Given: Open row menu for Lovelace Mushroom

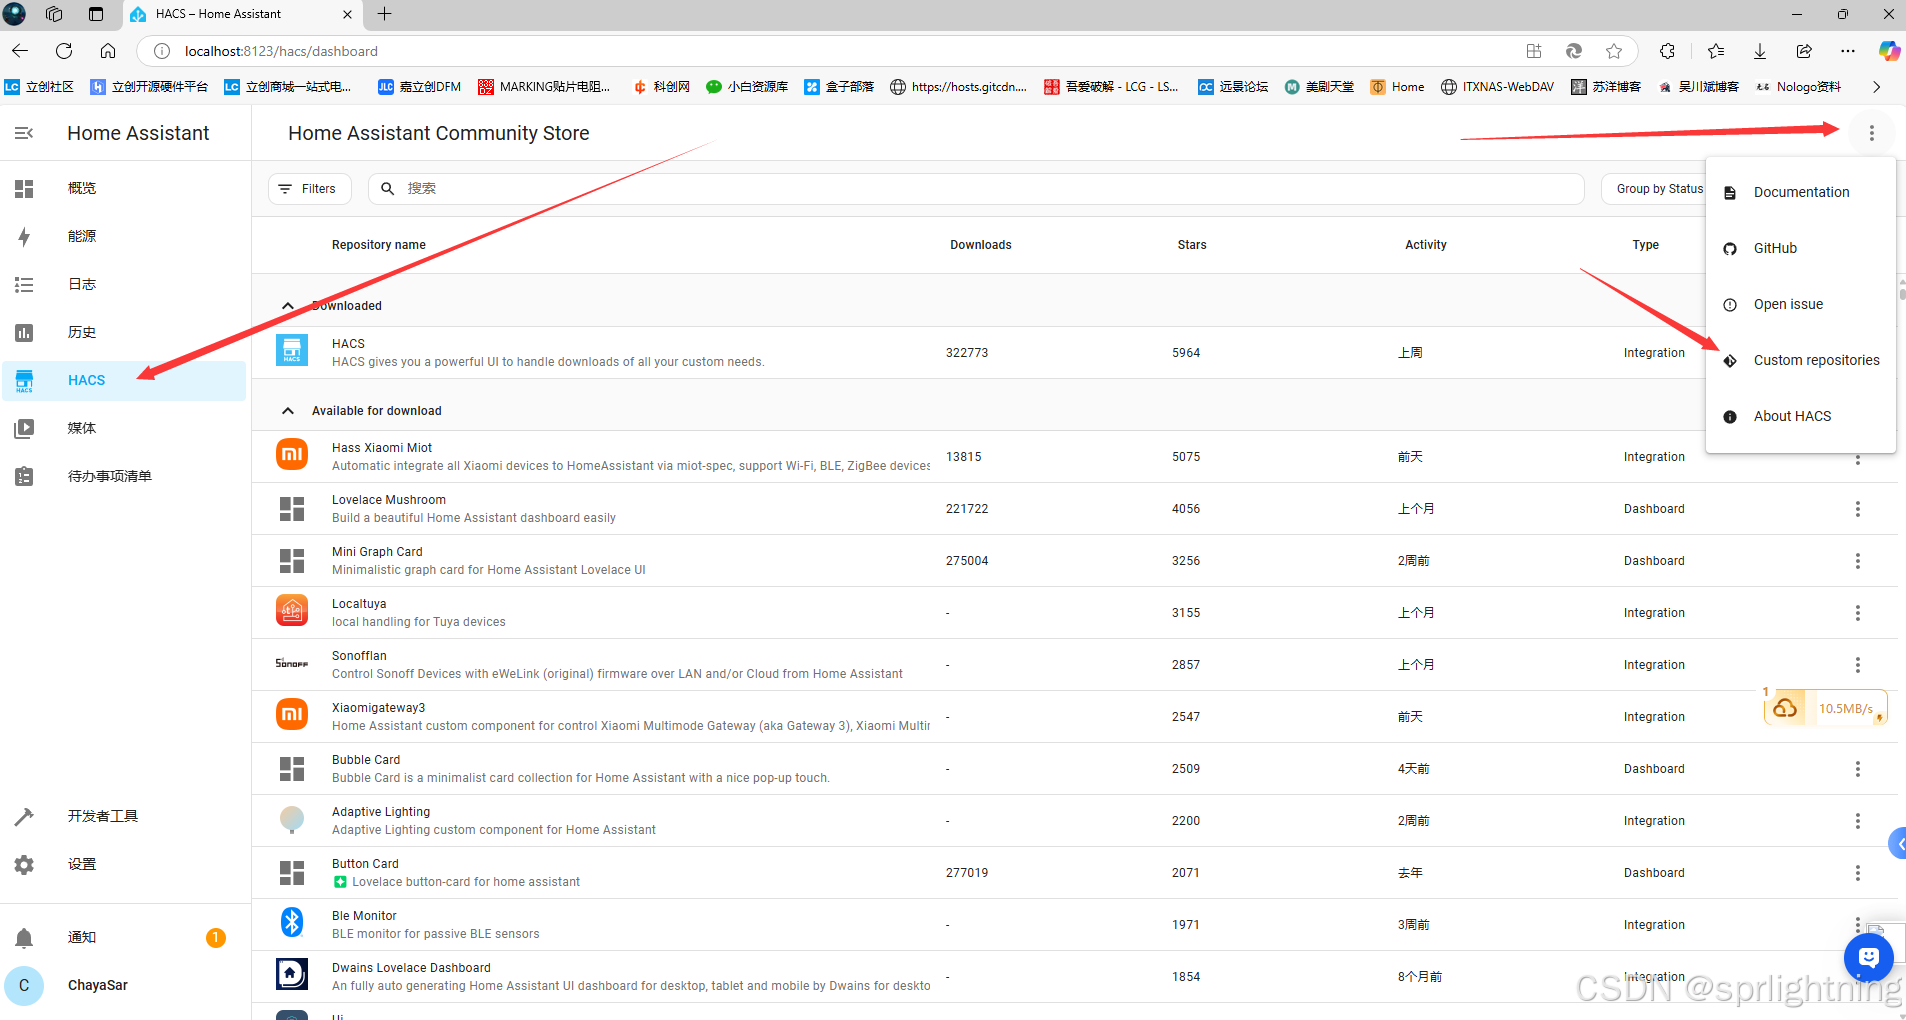Looking at the screenshot, I should (x=1858, y=509).
